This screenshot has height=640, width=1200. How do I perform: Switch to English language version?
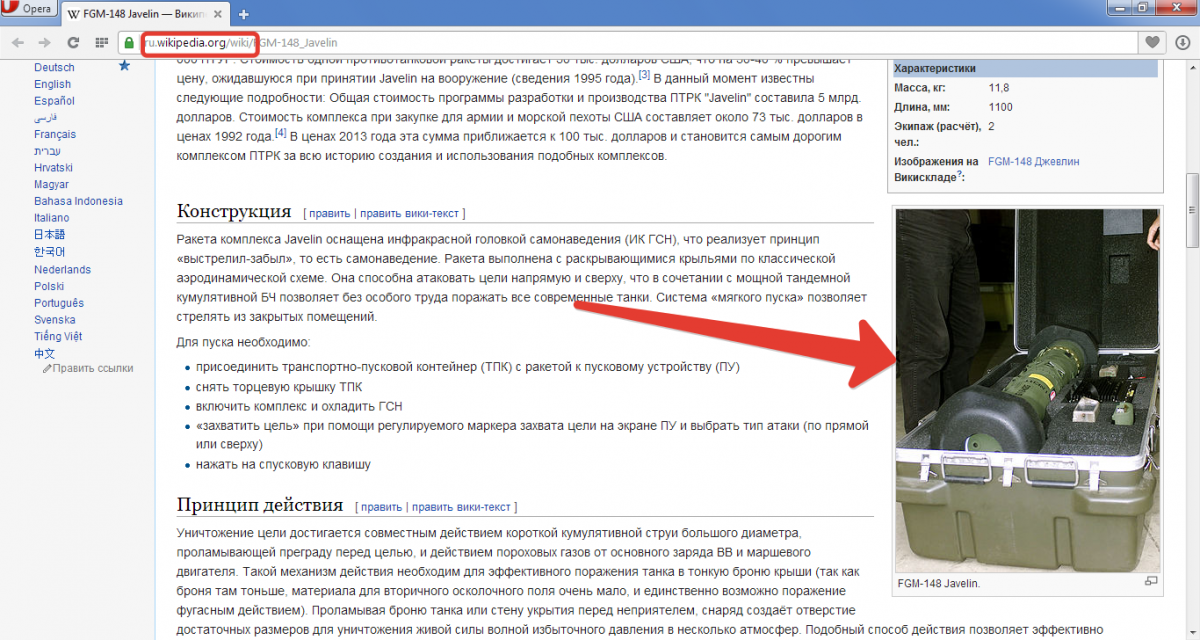pos(52,84)
